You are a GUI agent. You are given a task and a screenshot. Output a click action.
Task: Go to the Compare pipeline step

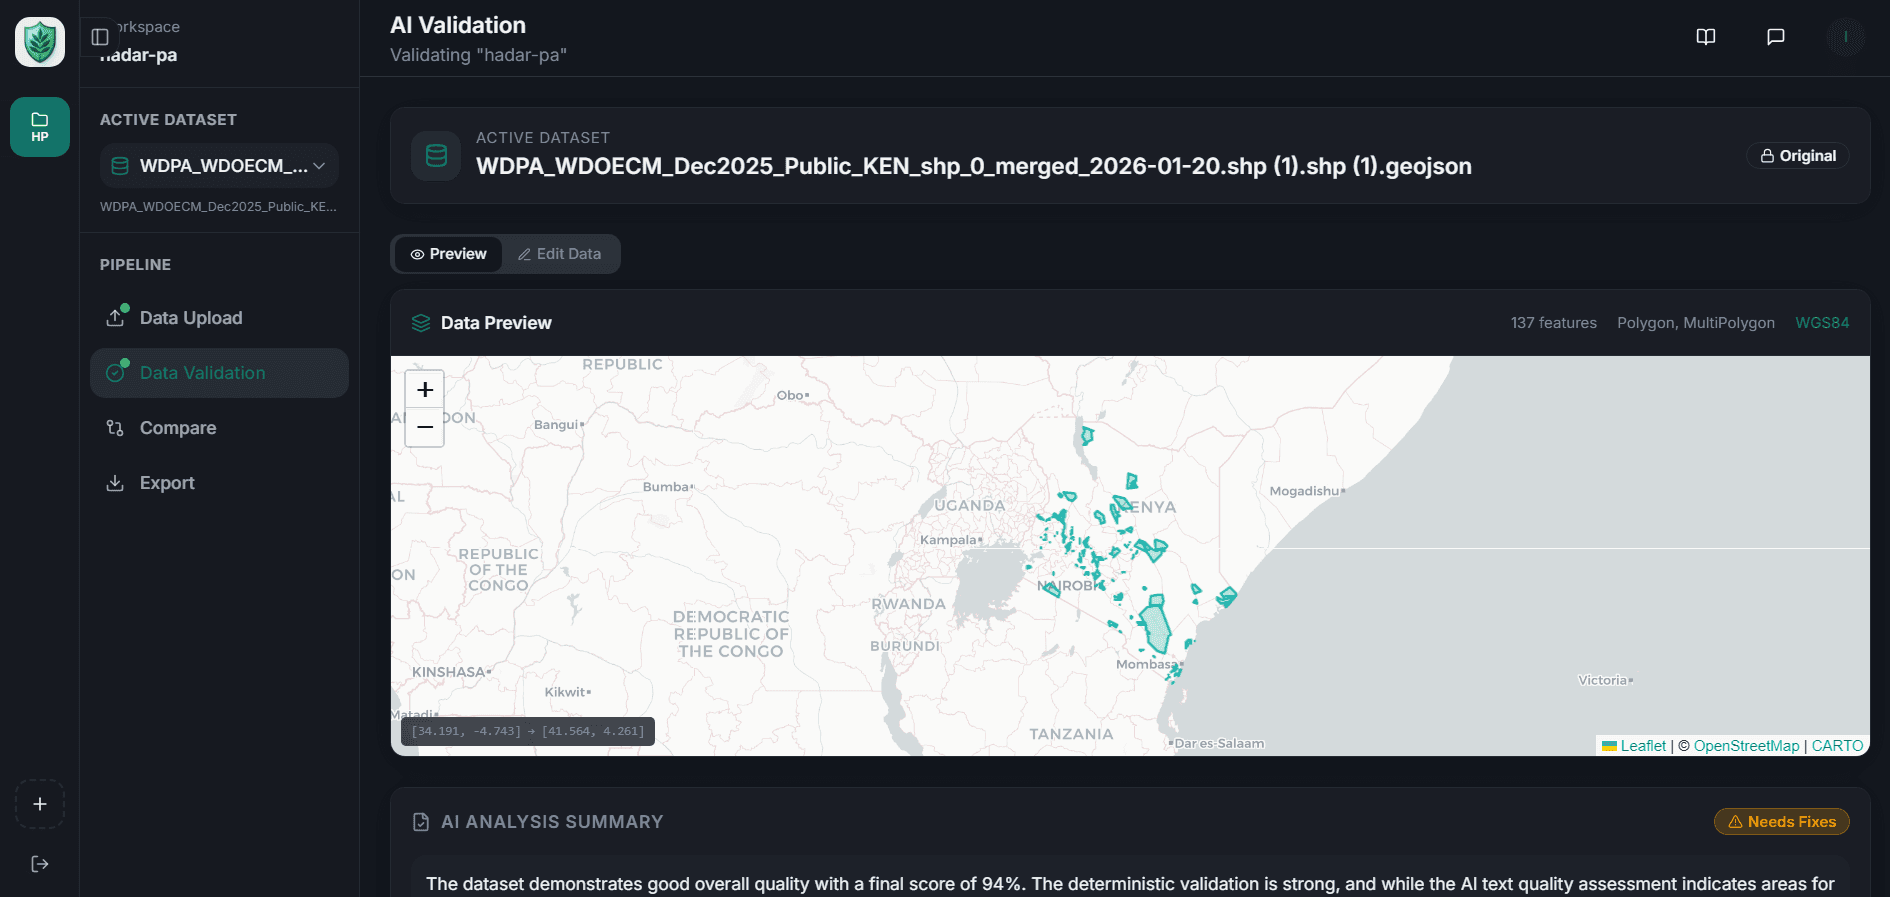point(219,428)
